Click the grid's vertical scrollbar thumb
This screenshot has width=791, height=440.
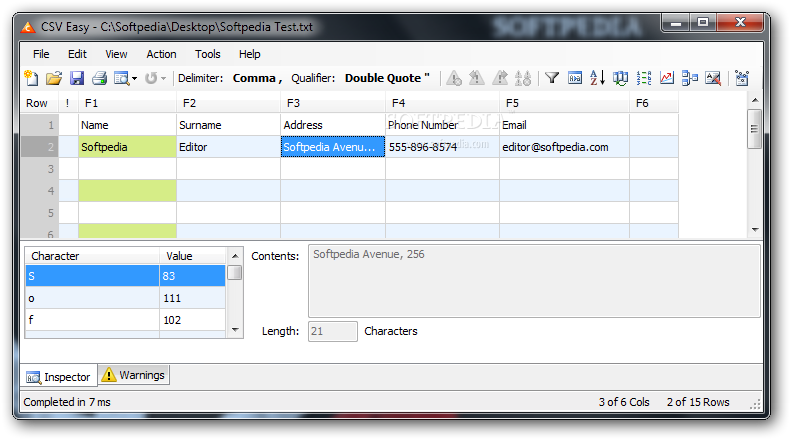click(x=755, y=129)
